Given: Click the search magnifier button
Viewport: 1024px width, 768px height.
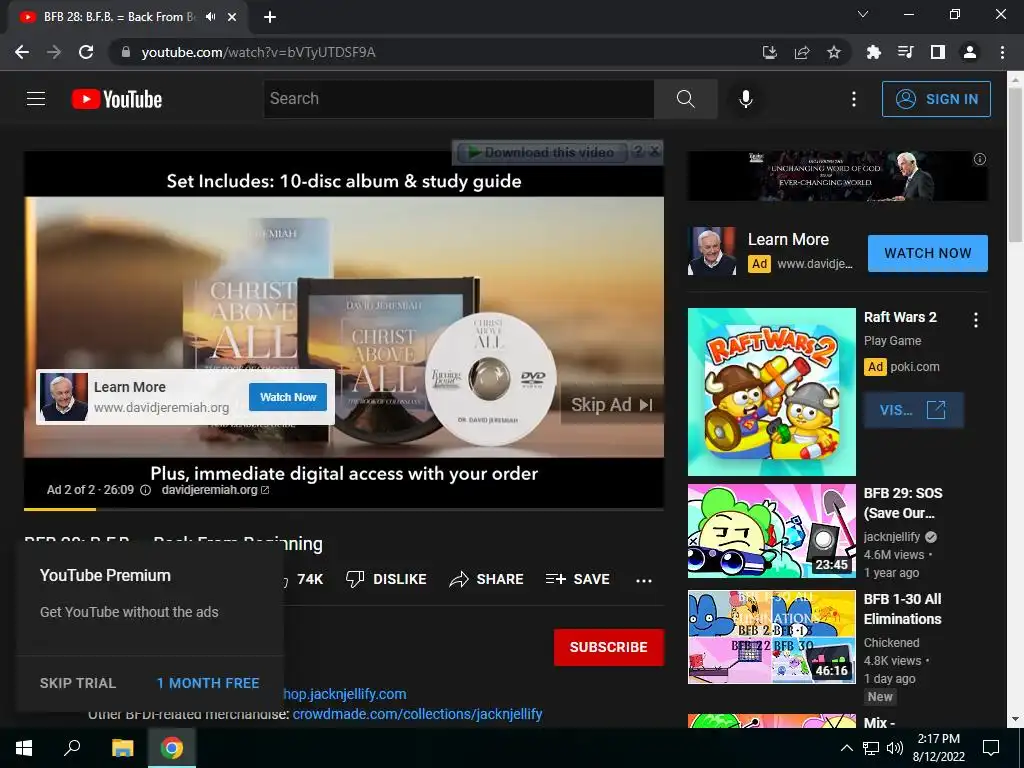Looking at the screenshot, I should click(686, 99).
